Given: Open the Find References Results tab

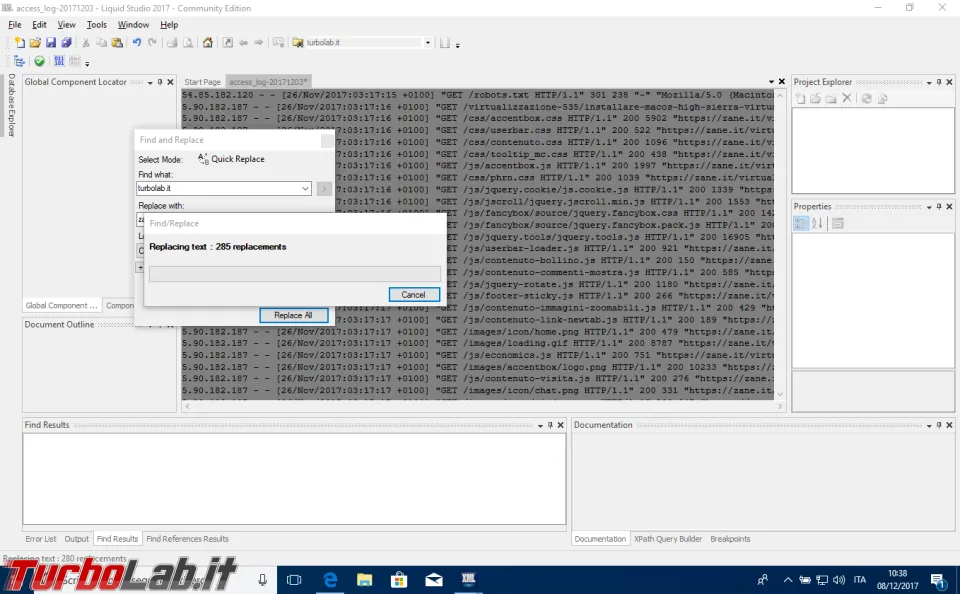Looking at the screenshot, I should (187, 539).
